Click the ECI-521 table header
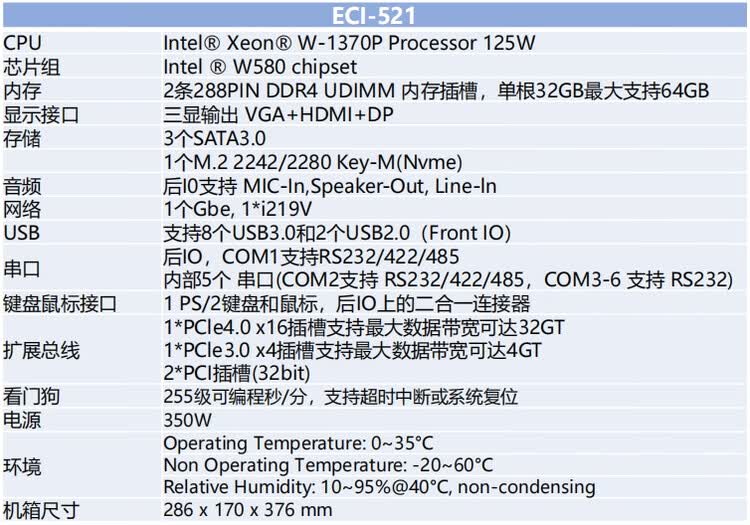Image resolution: width=750 pixels, height=525 pixels. pos(373,16)
